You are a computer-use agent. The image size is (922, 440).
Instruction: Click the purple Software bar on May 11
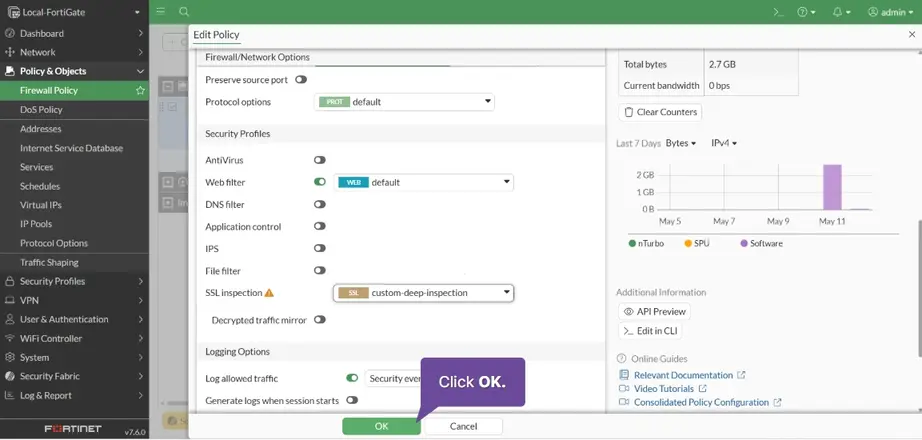(832, 187)
